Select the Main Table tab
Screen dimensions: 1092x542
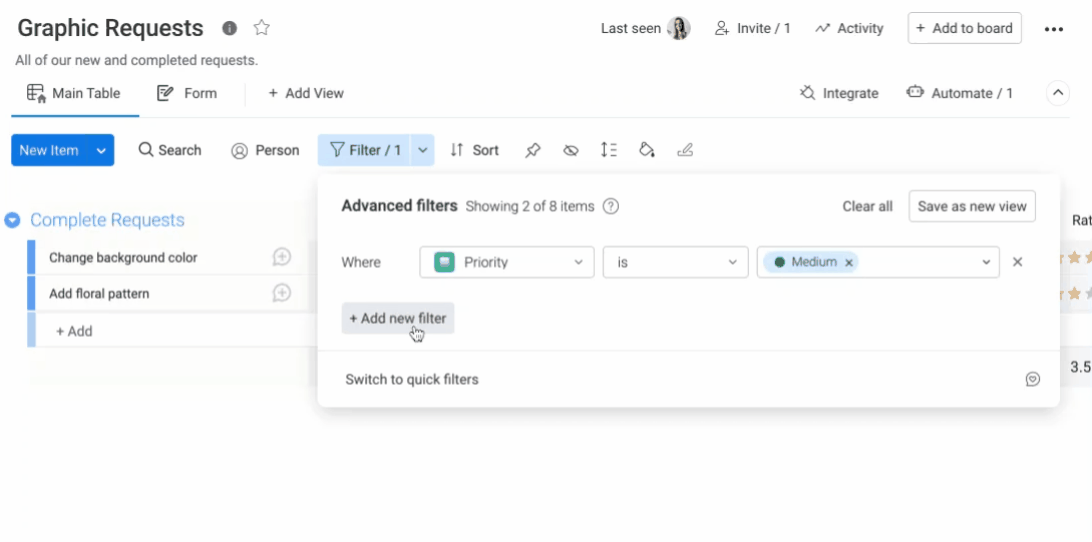(x=74, y=93)
